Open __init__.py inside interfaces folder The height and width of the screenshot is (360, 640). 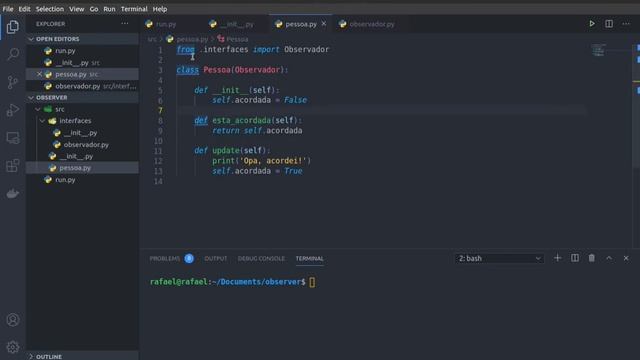click(x=82, y=133)
